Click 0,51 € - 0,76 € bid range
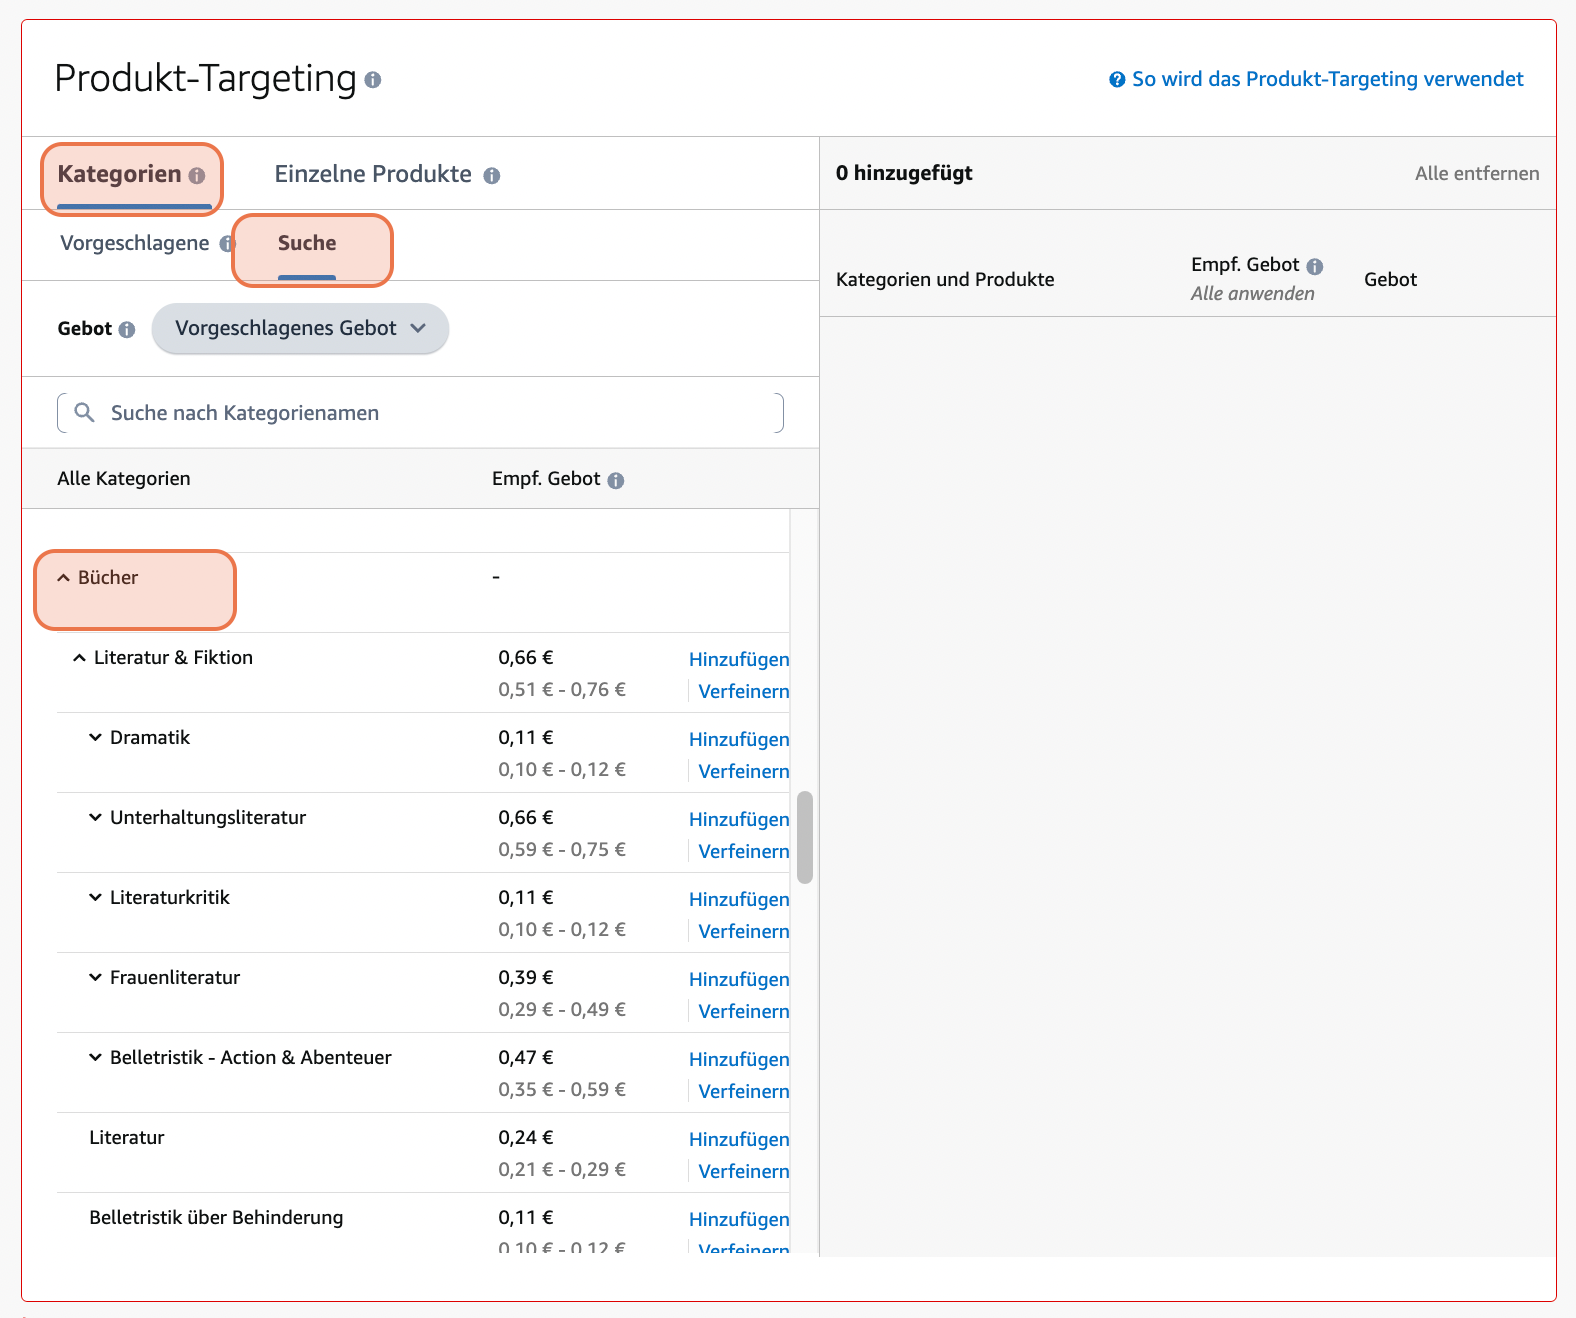 coord(562,689)
